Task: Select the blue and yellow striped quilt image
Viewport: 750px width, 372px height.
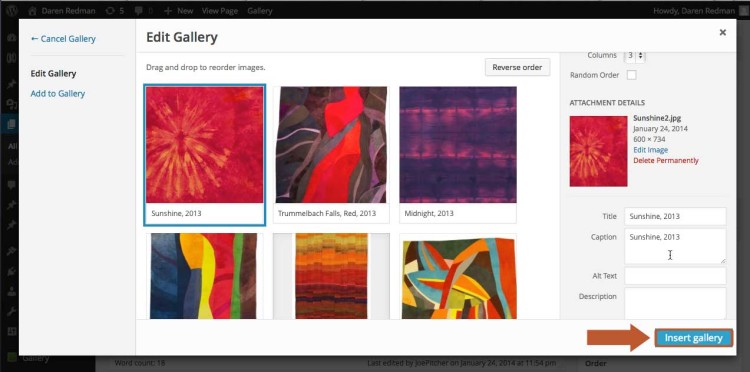Action: (204, 276)
